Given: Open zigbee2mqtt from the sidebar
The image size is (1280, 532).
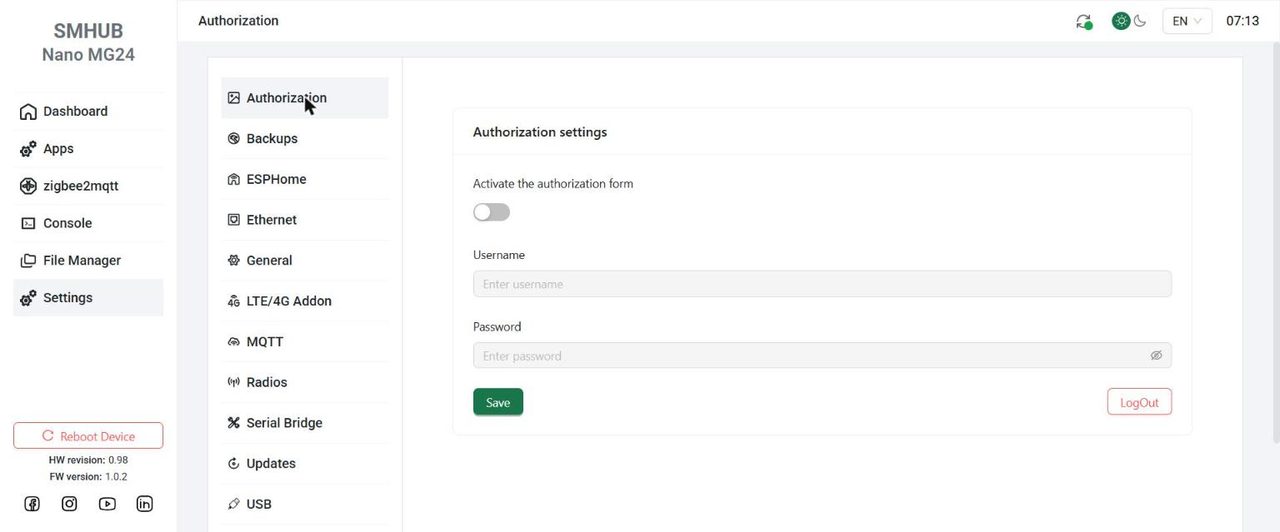Looking at the screenshot, I should tap(88, 186).
